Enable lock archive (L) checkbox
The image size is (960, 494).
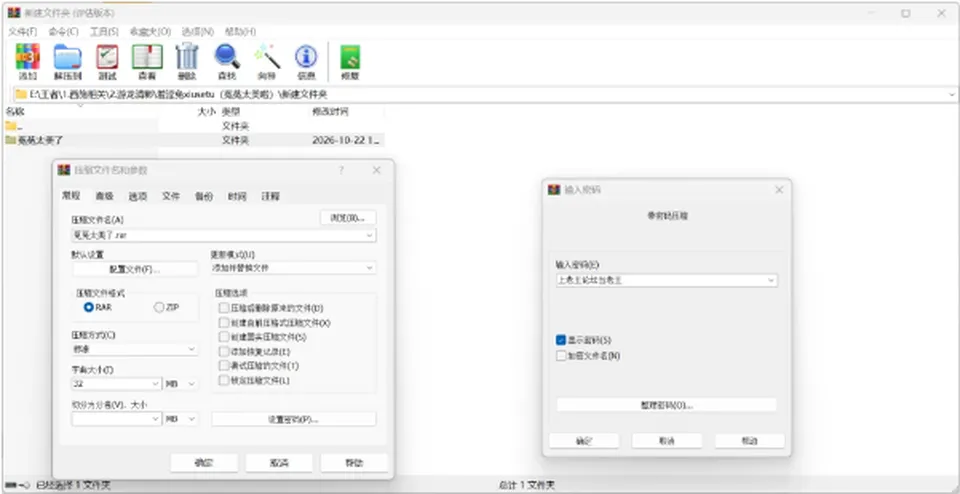click(223, 380)
